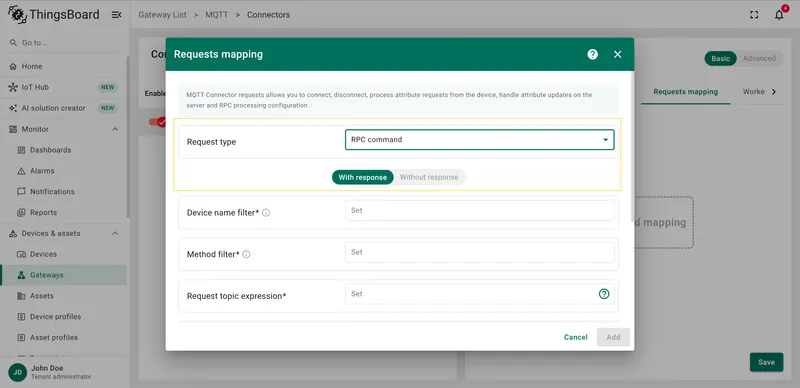Close the Requests mapping dialog

(x=618, y=54)
